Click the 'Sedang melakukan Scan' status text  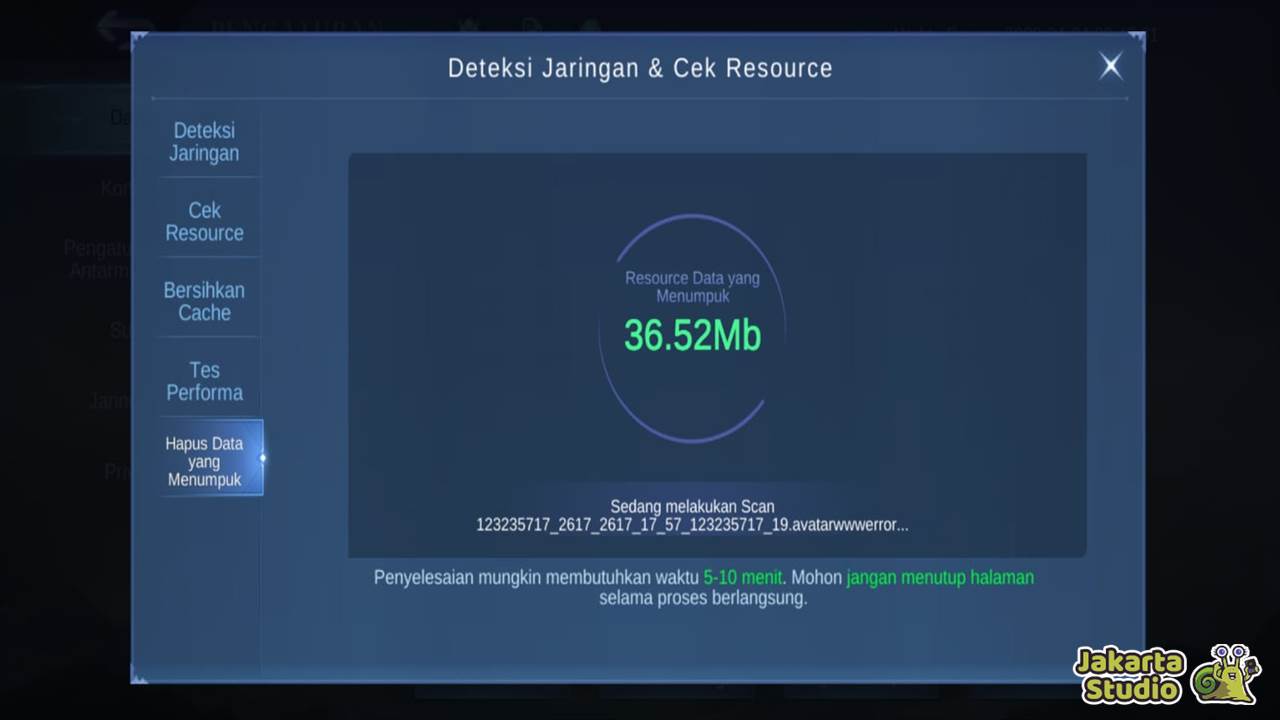click(x=692, y=507)
